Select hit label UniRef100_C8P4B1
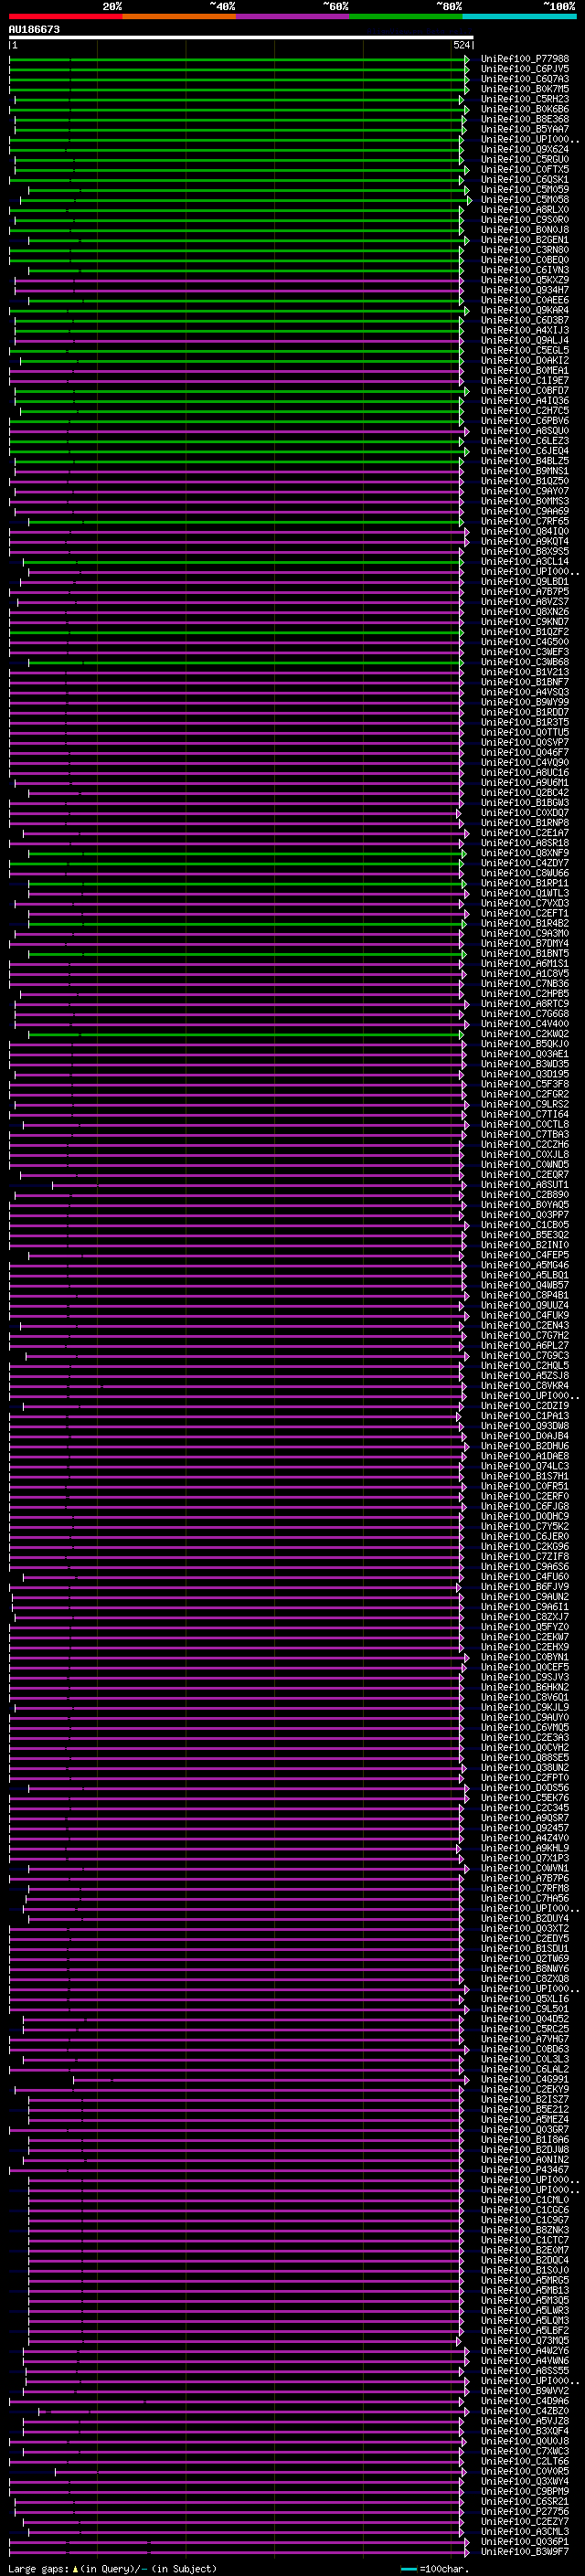The image size is (585, 2576). click(524, 1294)
